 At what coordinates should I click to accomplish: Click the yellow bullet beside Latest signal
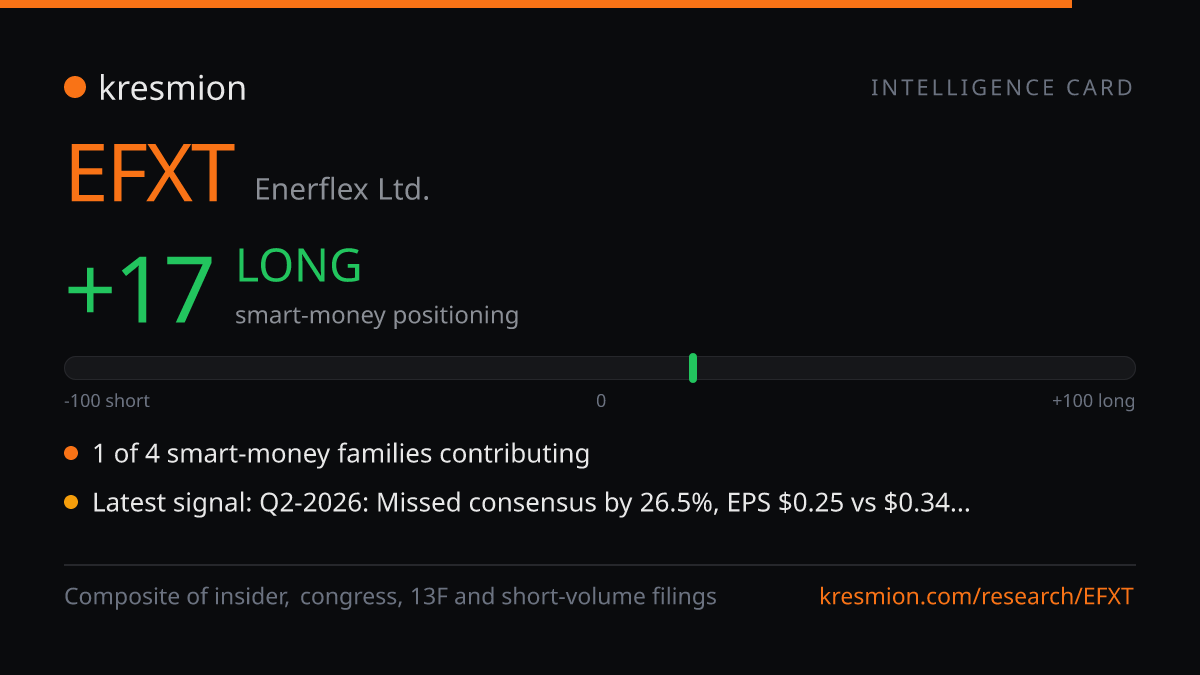tap(71, 503)
